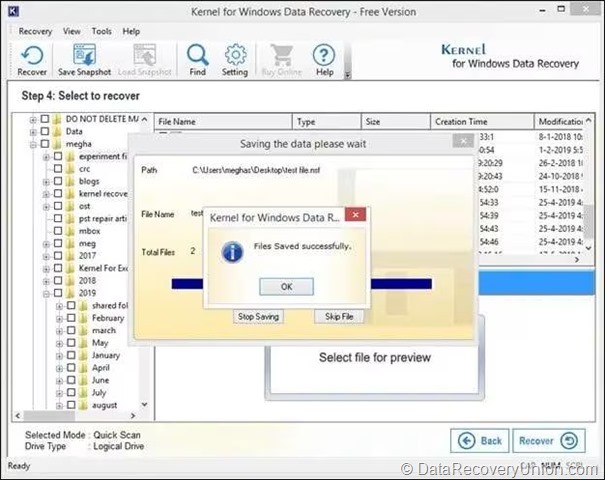The height and width of the screenshot is (480, 605).
Task: Click the info icon in success dialog
Action: pyautogui.click(x=232, y=252)
